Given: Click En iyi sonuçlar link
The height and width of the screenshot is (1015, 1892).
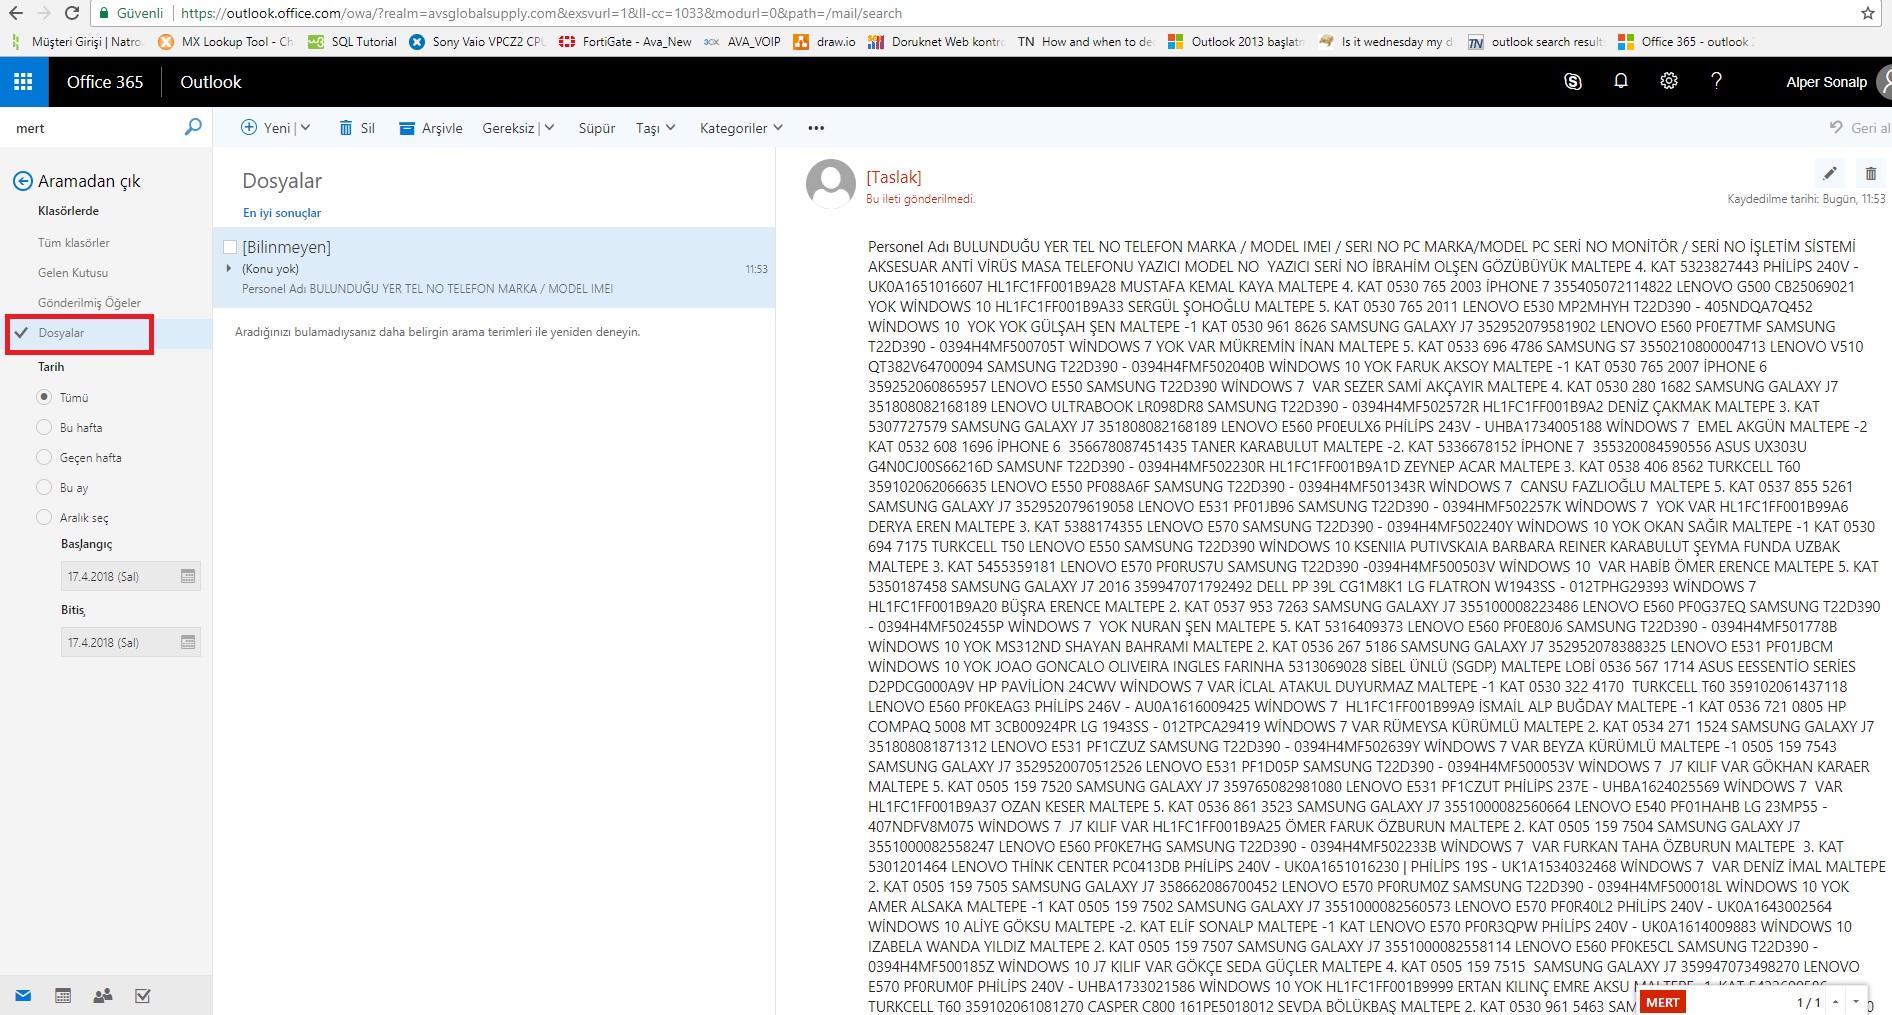Looking at the screenshot, I should pyautogui.click(x=282, y=213).
